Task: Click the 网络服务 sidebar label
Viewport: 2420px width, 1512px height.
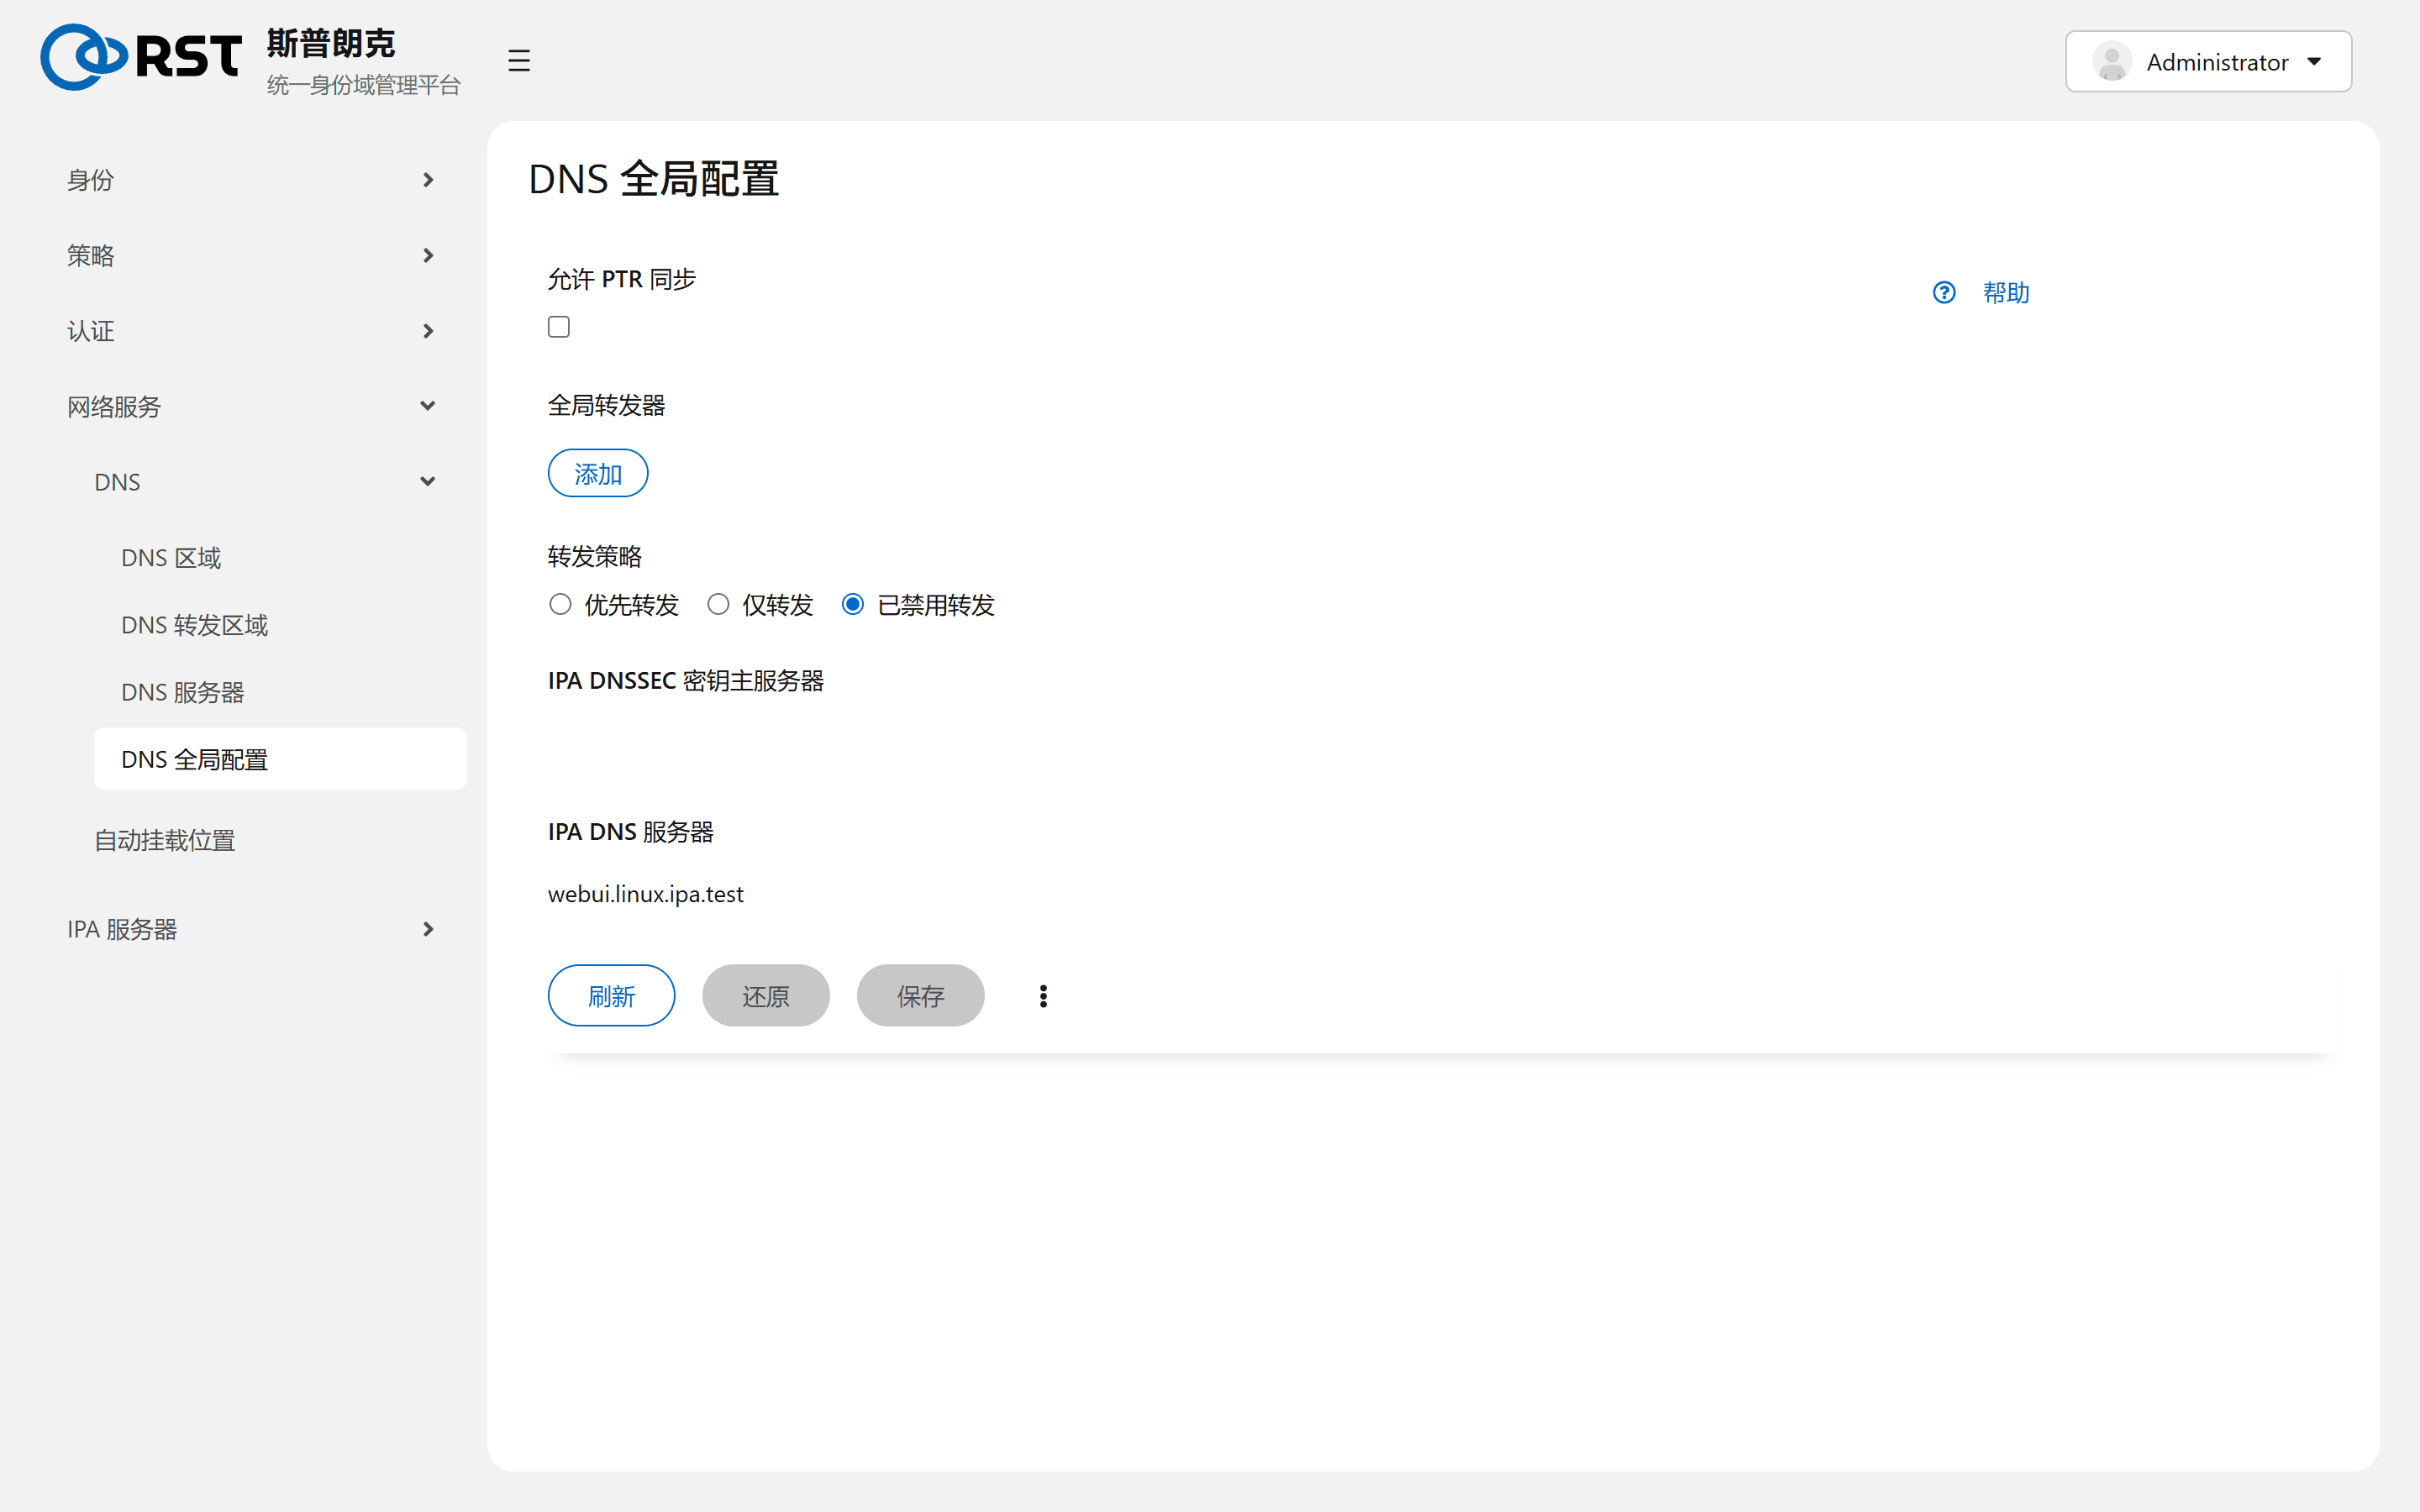Action: pyautogui.click(x=114, y=407)
